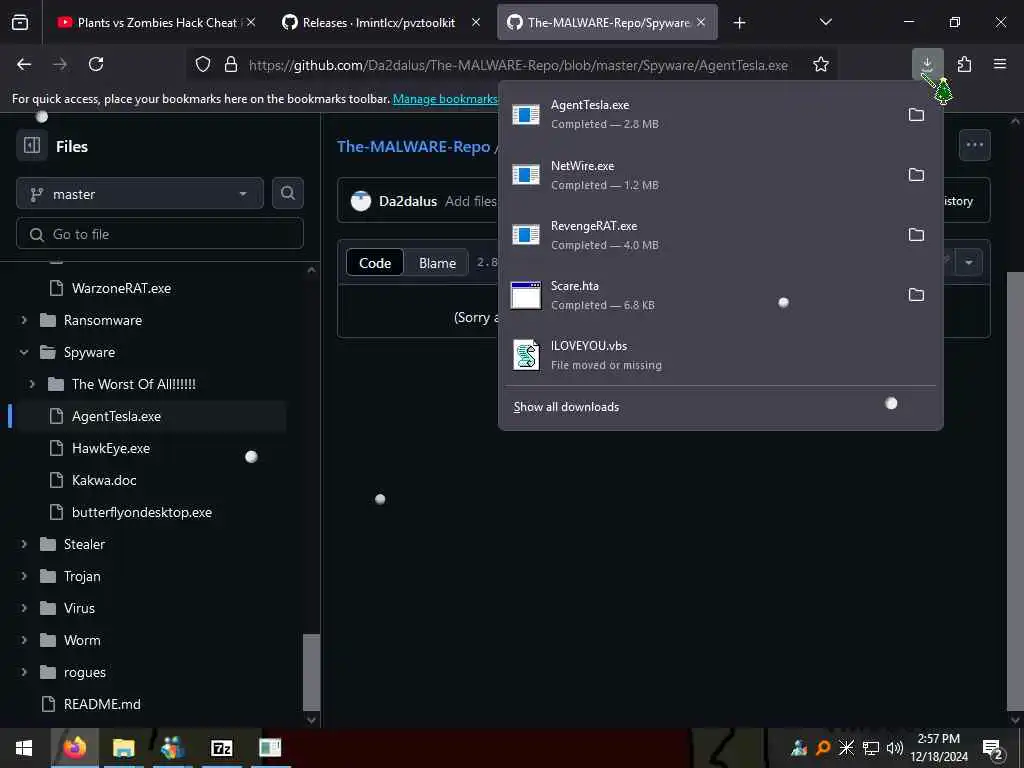
Task: Collapse the GitHub file tree side panel
Action: [32, 145]
